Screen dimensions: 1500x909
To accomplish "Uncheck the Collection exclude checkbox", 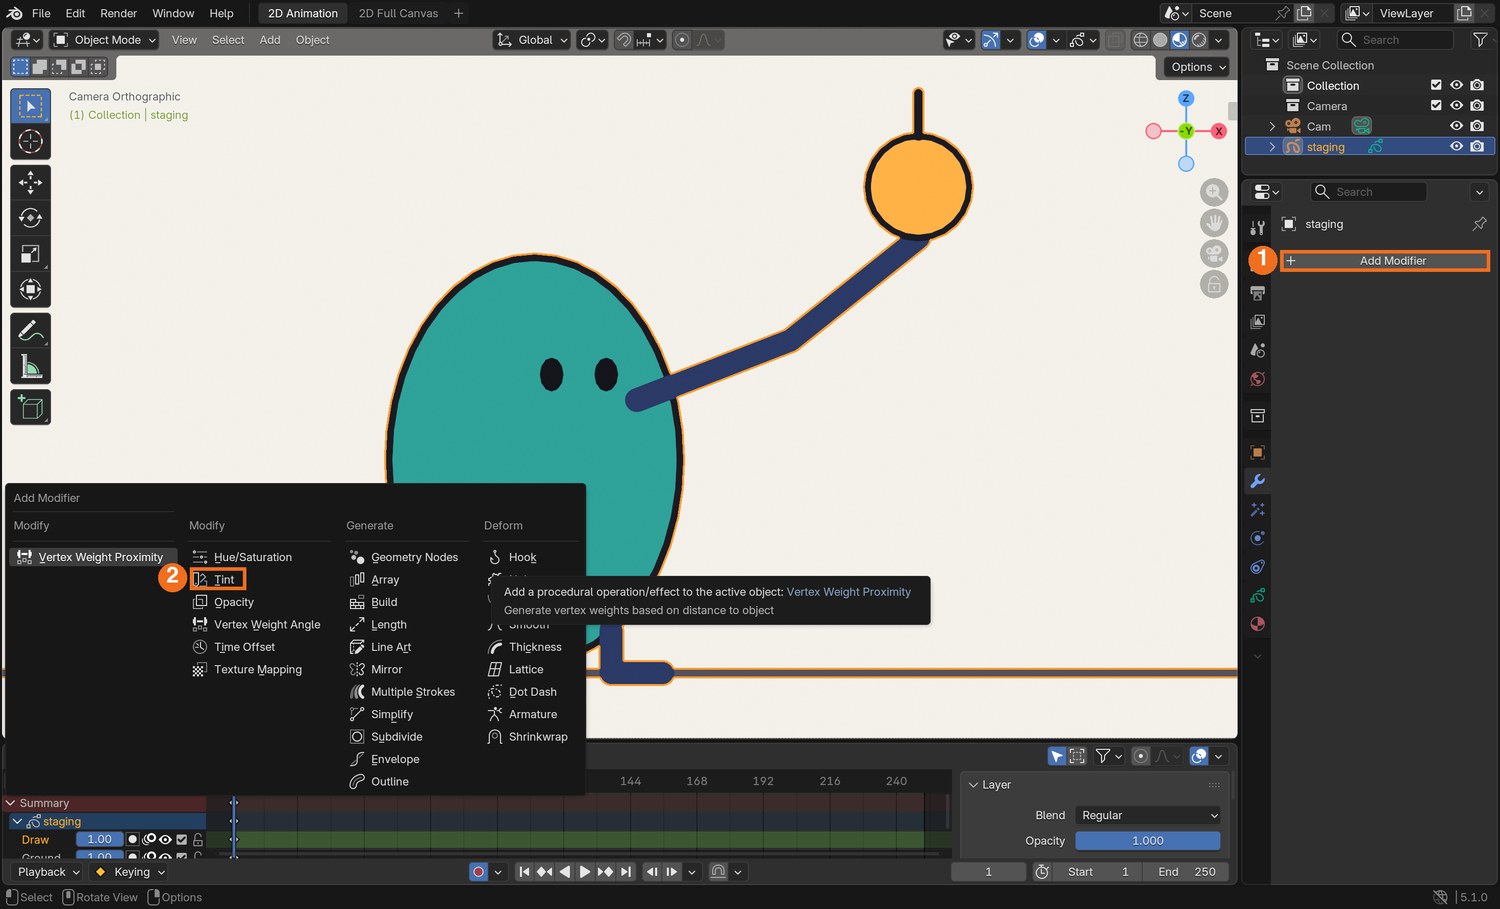I will tap(1436, 85).
